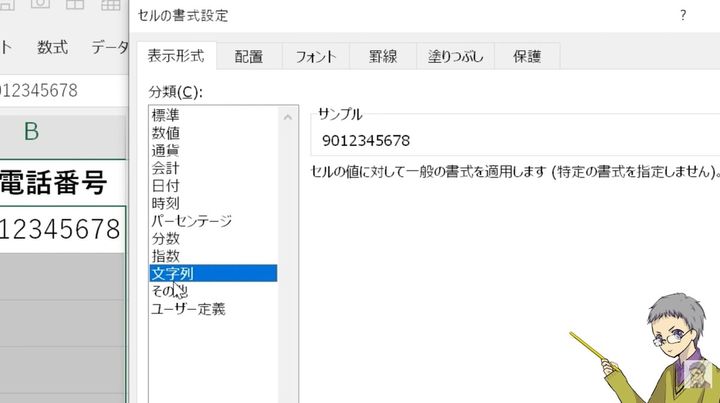Image resolution: width=720 pixels, height=403 pixels.
Task: Click the dialog help question mark
Action: coord(683,15)
